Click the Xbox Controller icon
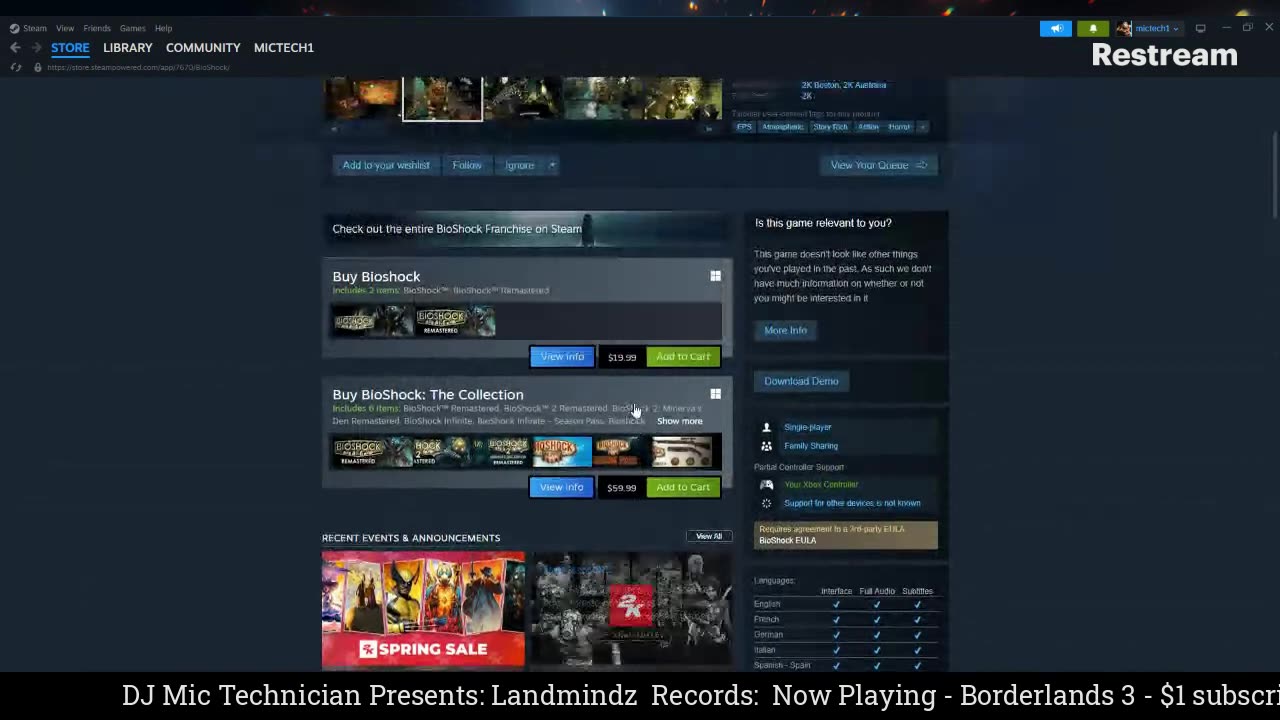This screenshot has height=720, width=1280. tap(767, 485)
